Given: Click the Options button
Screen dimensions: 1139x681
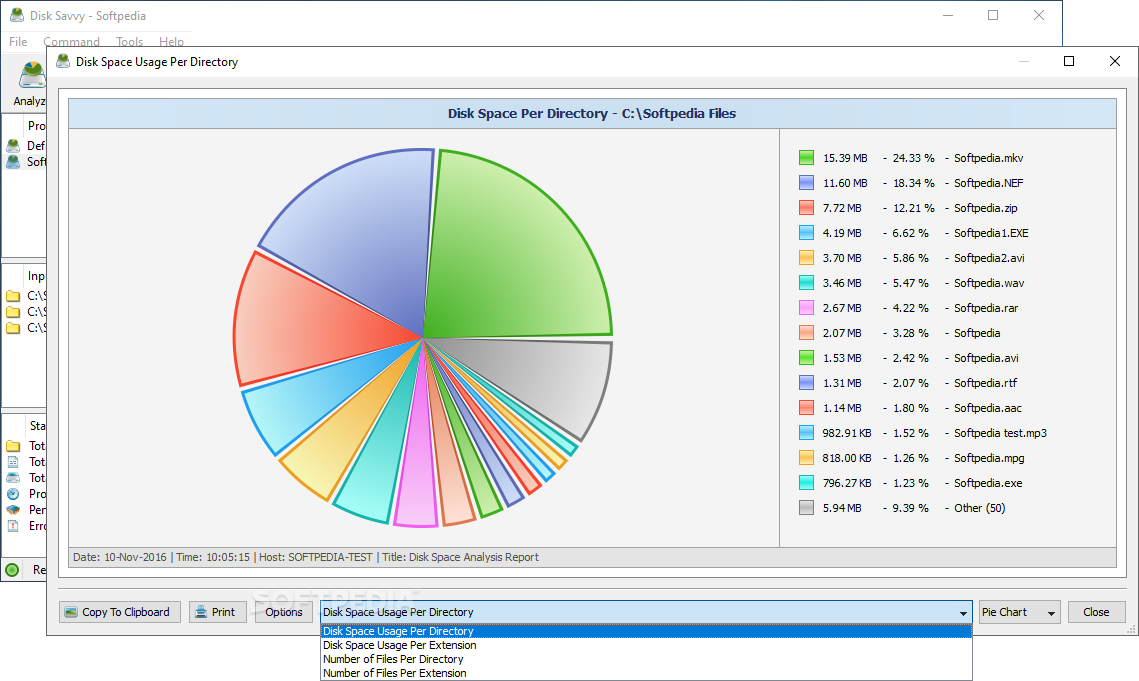Looking at the screenshot, I should point(284,612).
